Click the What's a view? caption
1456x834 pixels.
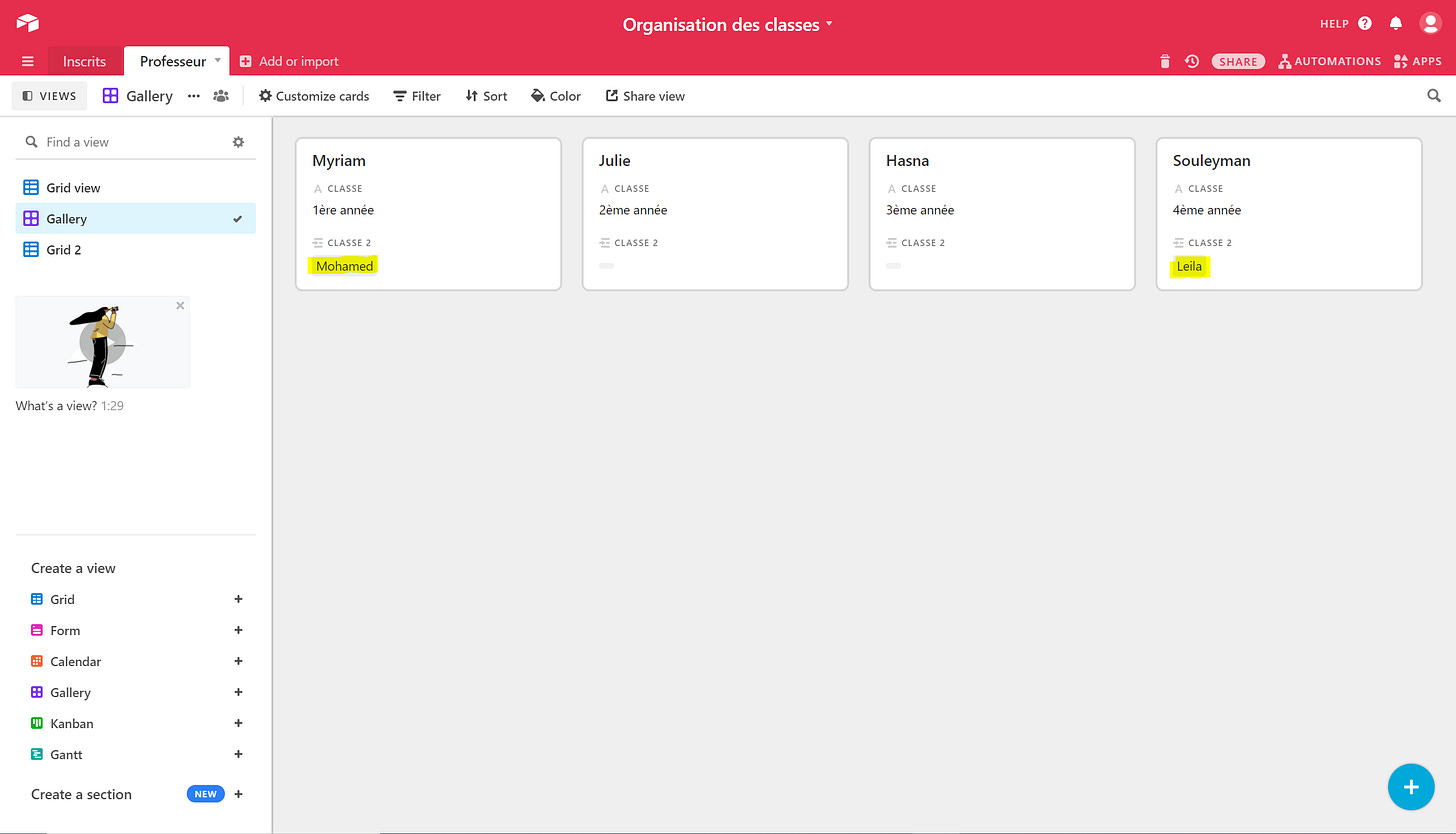pos(56,406)
